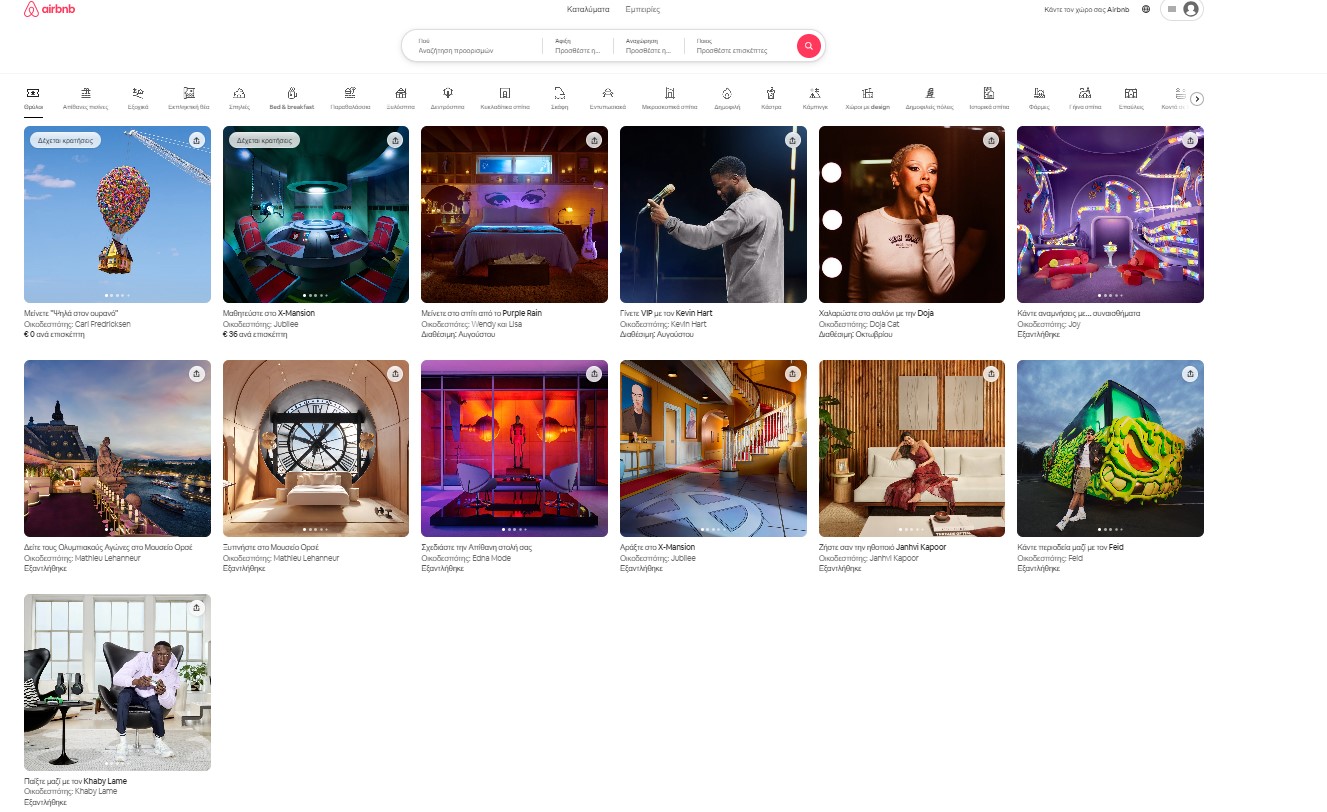This screenshot has width=1327, height=812.
Task: Click the € 36 ανά επισκέπτη price
Action: click(255, 334)
